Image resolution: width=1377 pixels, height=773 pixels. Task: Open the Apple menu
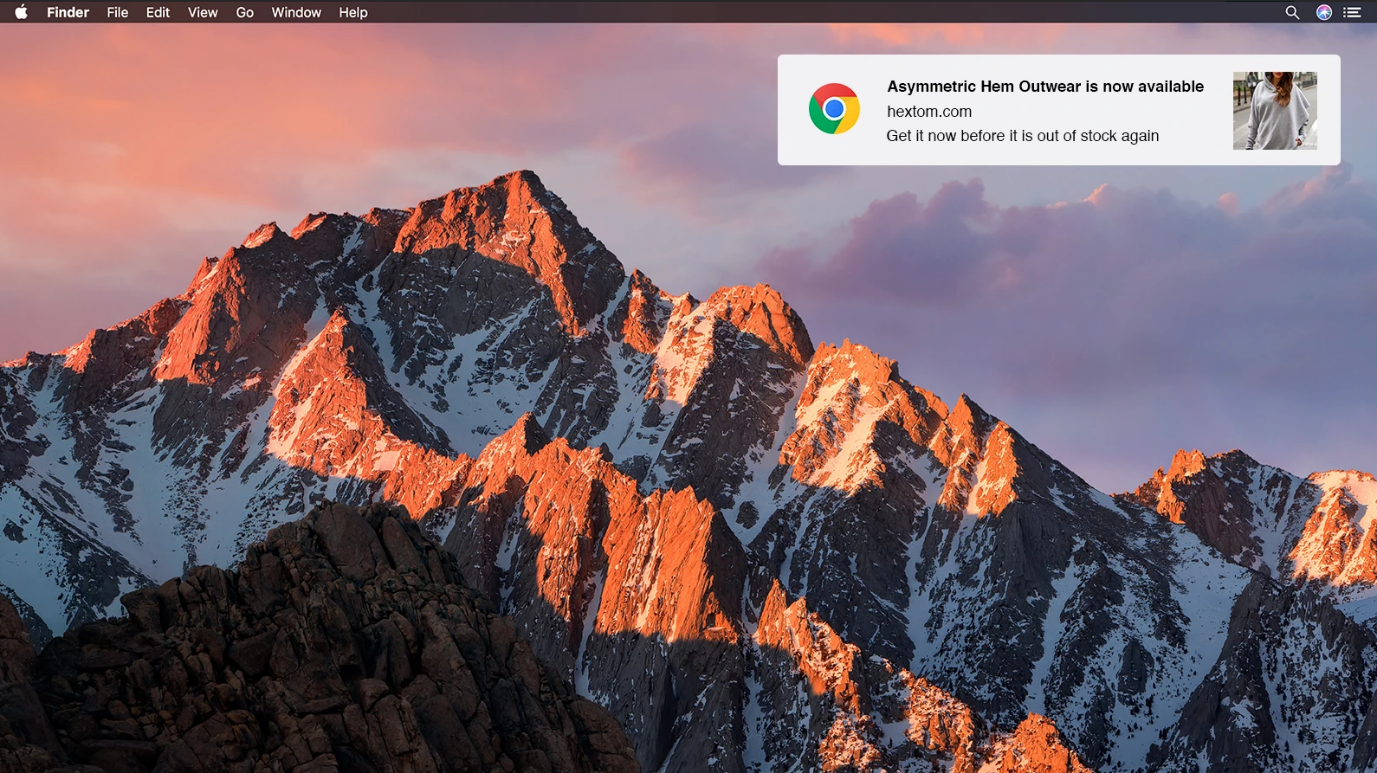(x=21, y=13)
